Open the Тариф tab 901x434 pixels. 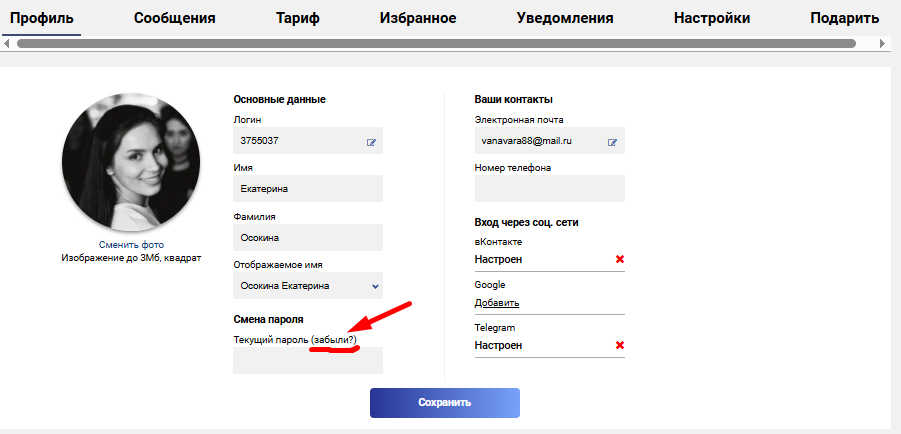(x=298, y=18)
